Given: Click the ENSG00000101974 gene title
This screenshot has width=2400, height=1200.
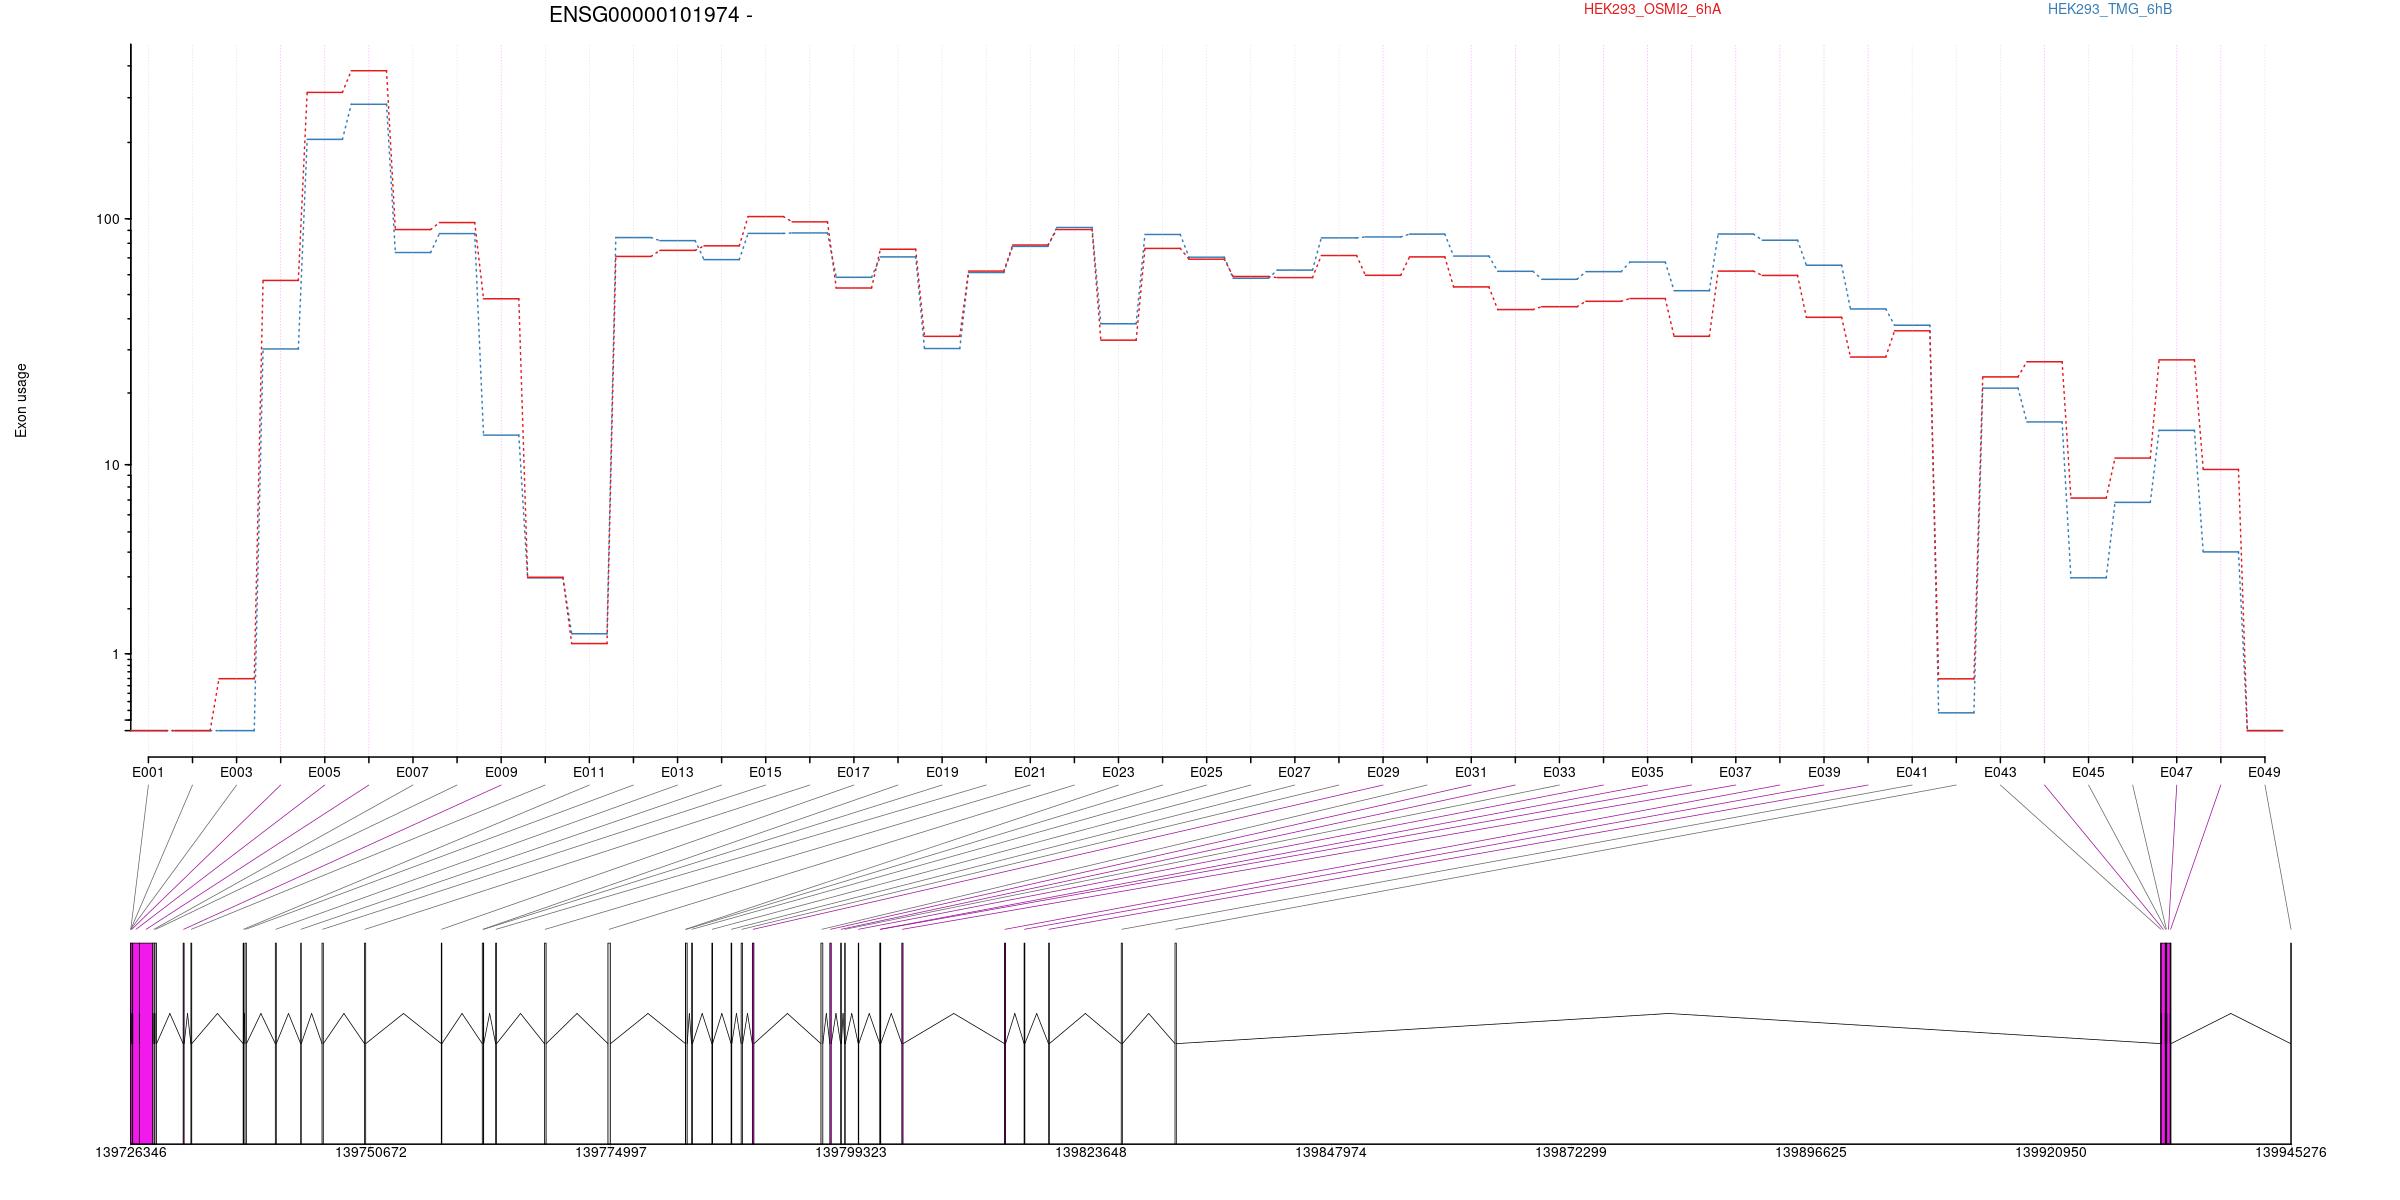Looking at the screenshot, I should (651, 15).
